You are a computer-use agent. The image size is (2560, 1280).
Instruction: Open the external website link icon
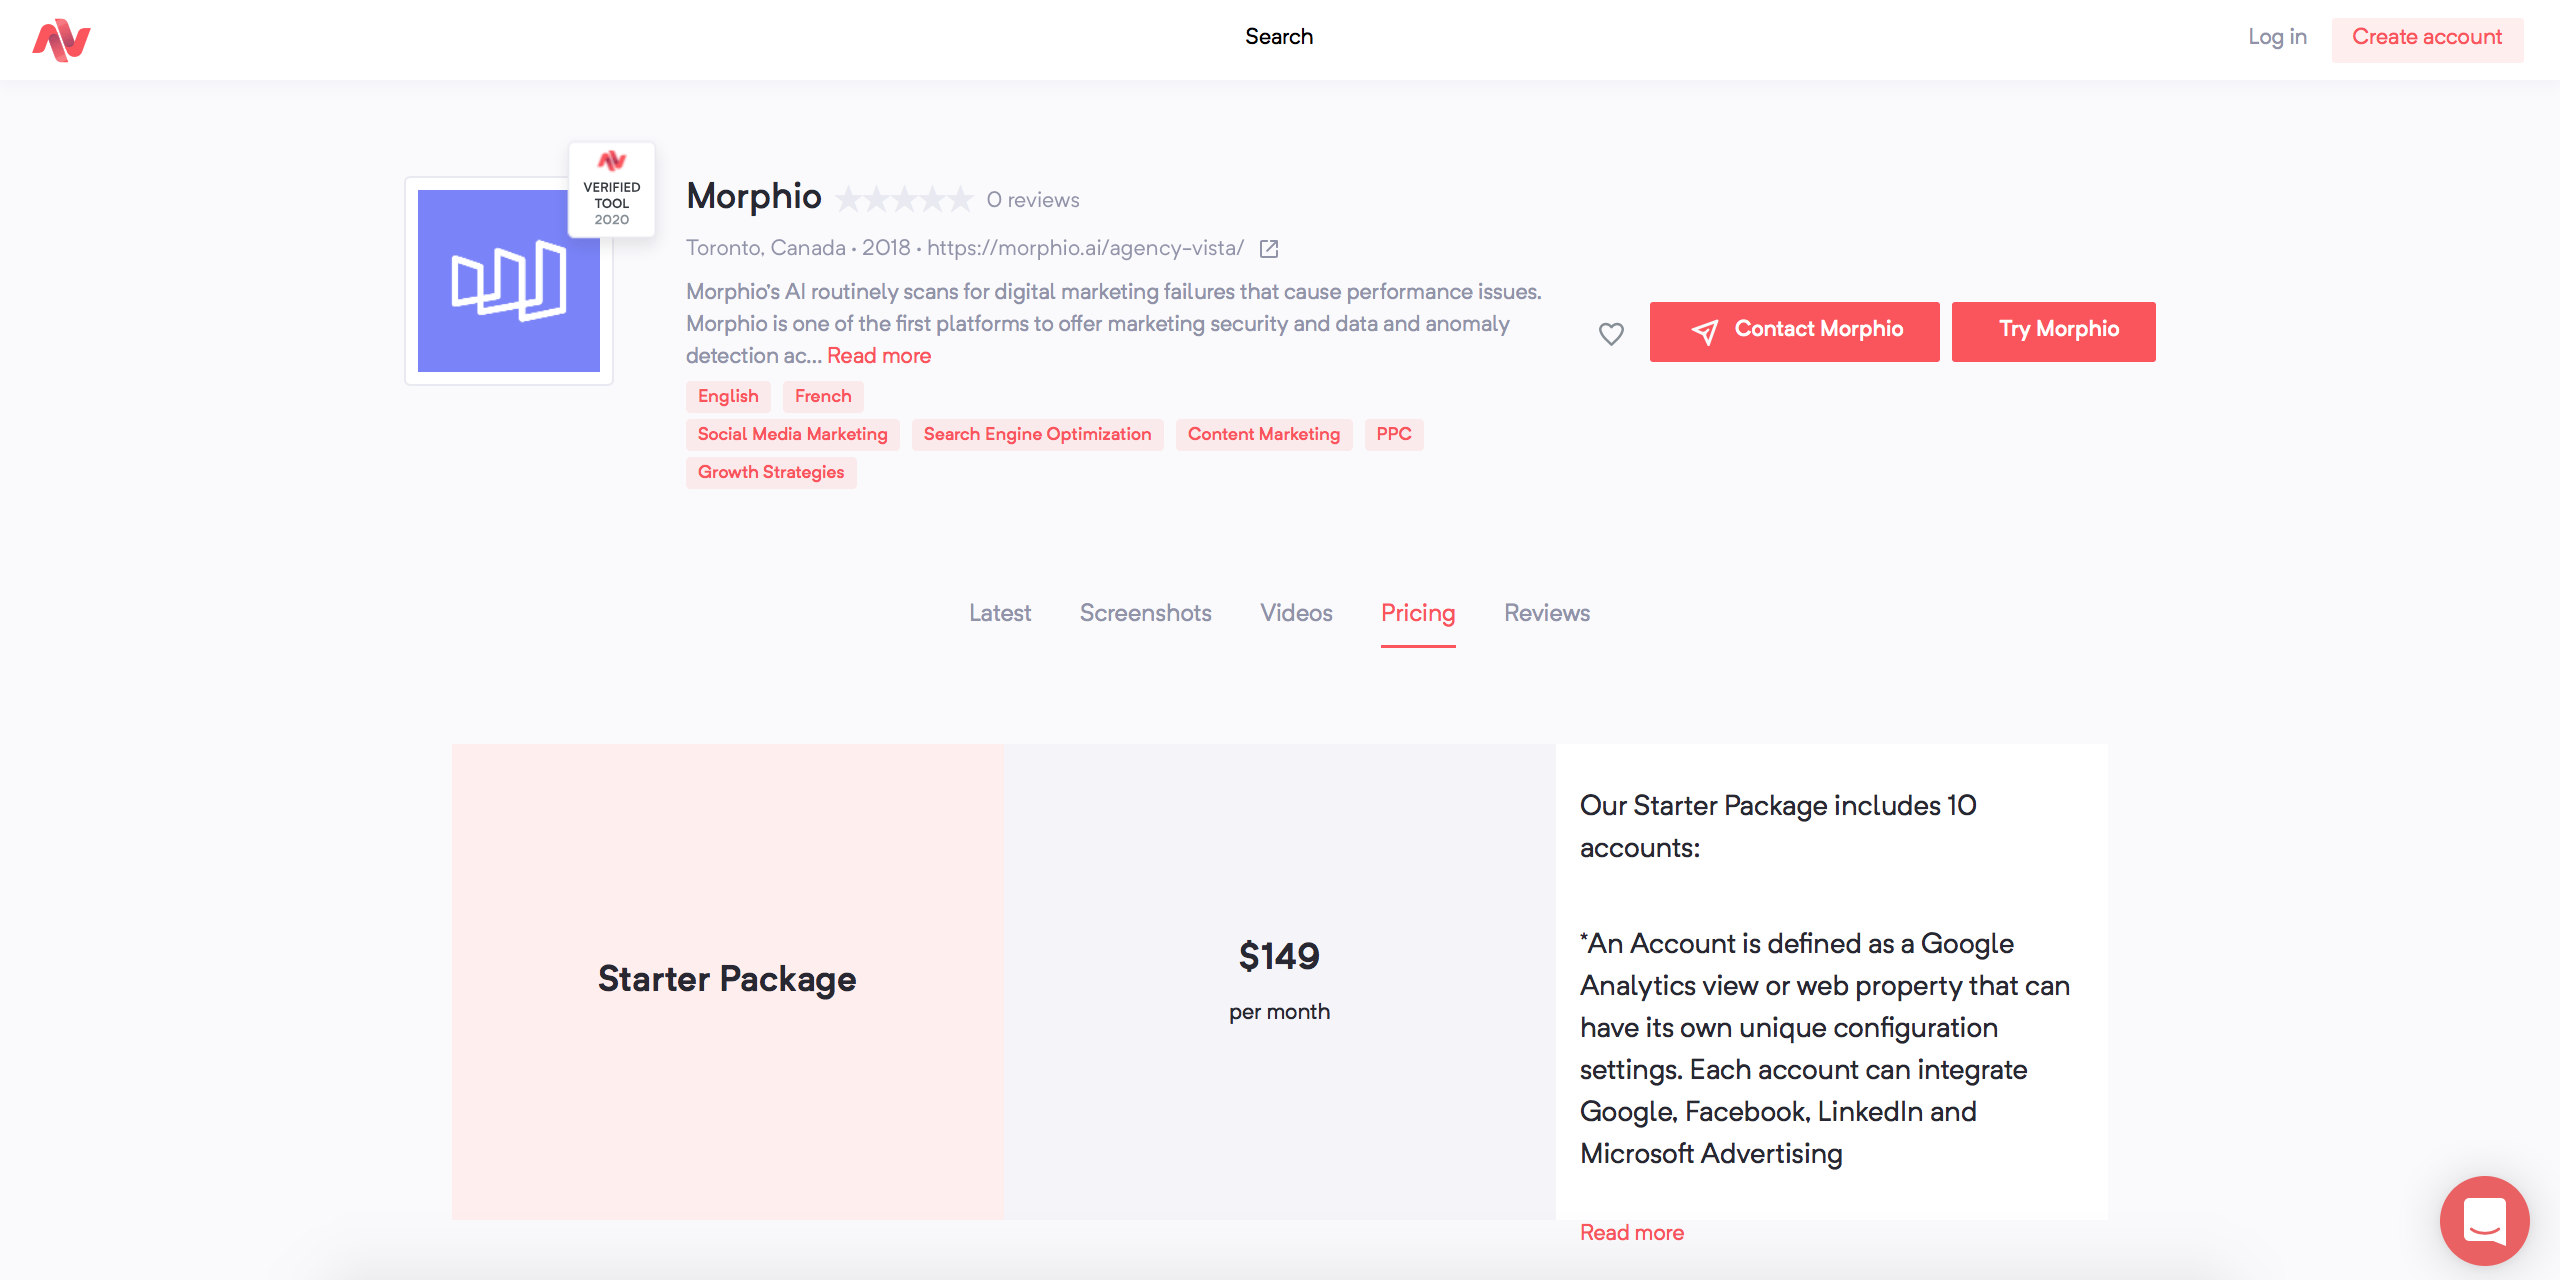click(1269, 249)
